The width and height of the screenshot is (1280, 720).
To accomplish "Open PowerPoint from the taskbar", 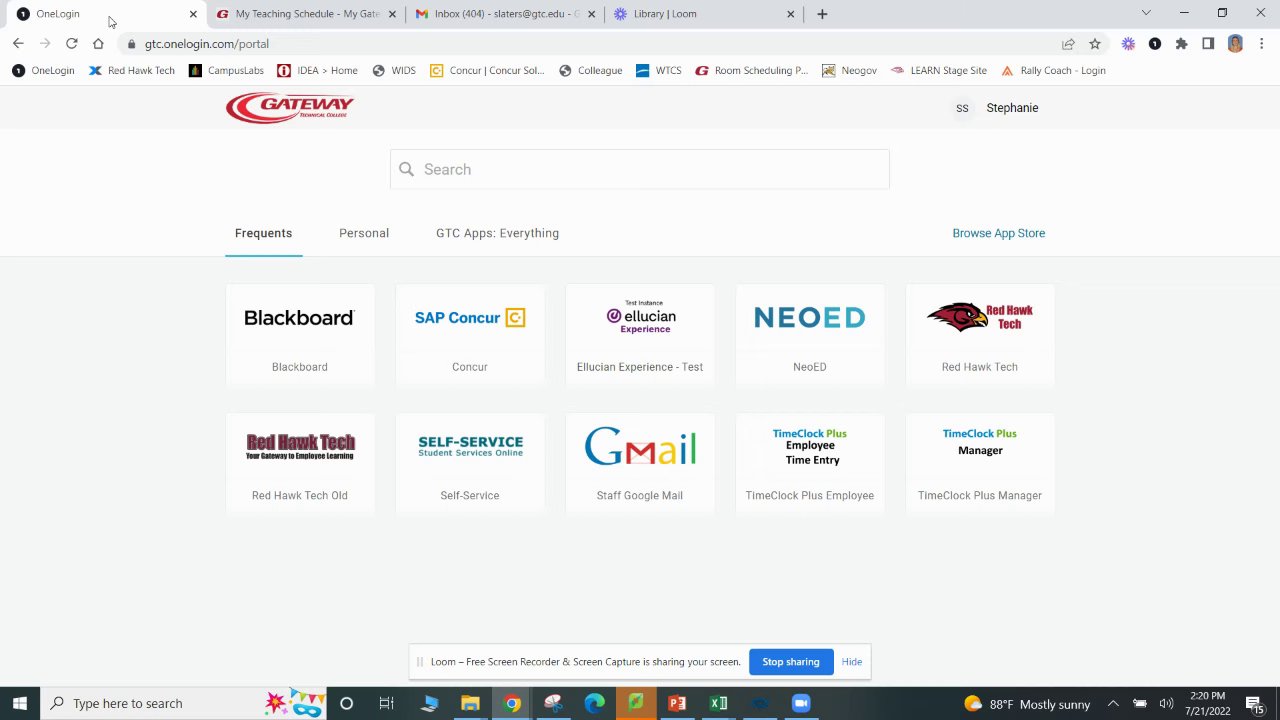I will (677, 703).
